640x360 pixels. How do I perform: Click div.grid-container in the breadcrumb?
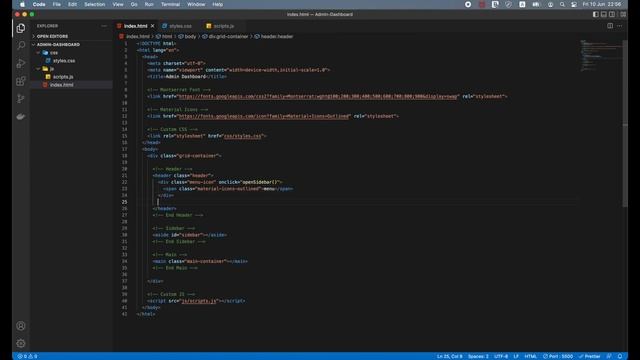click(228, 36)
